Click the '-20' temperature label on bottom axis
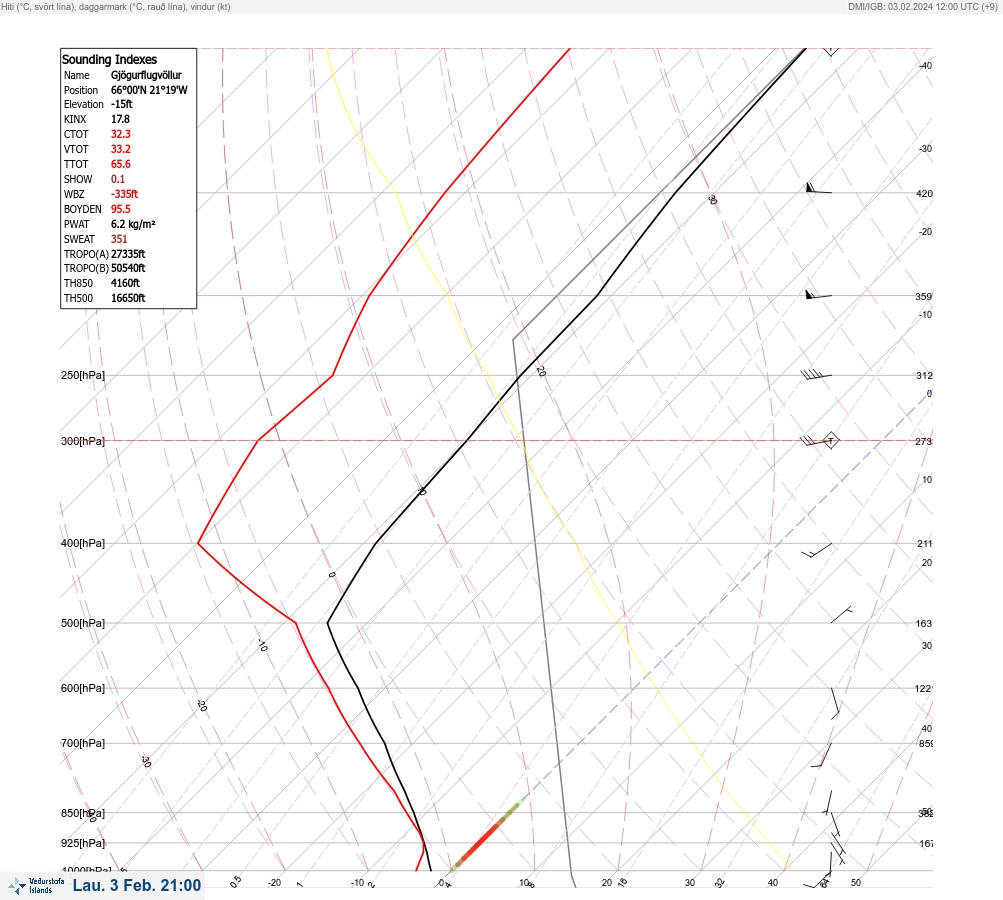This screenshot has height=900, width=1003. tap(274, 883)
